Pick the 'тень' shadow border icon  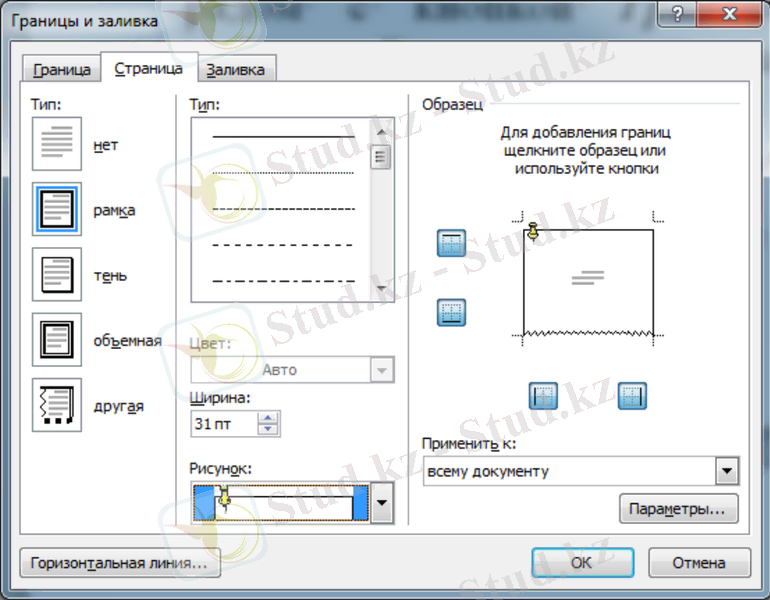pyautogui.click(x=57, y=274)
